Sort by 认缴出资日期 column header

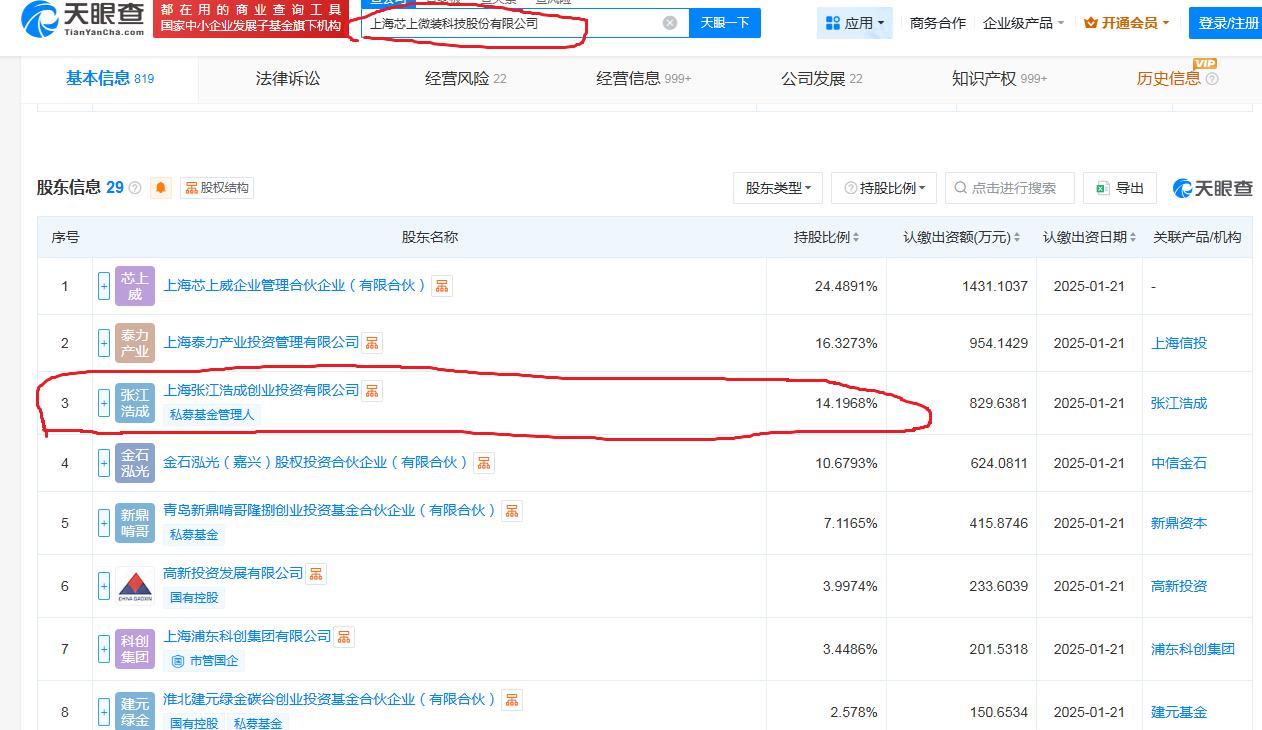[x=1089, y=237]
